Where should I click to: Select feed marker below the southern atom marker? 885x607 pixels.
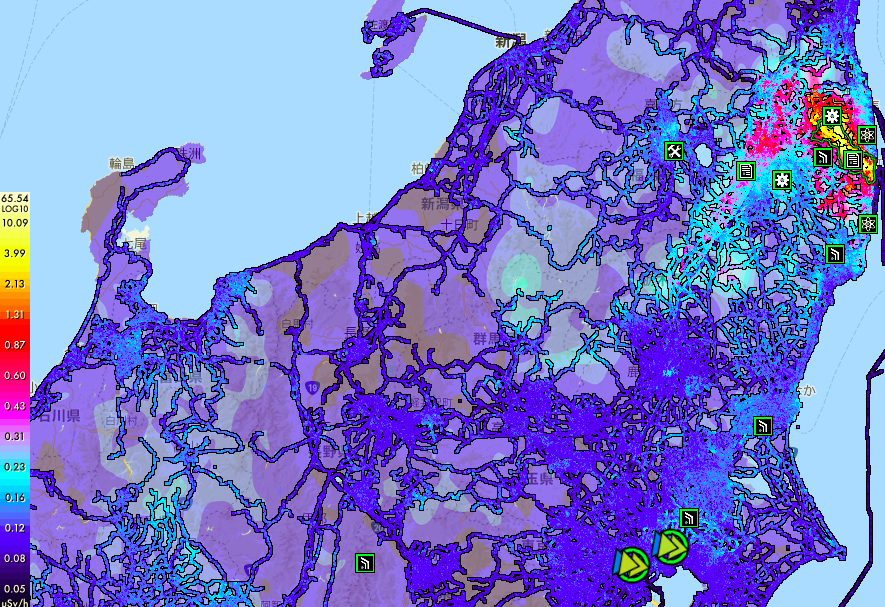(x=834, y=253)
